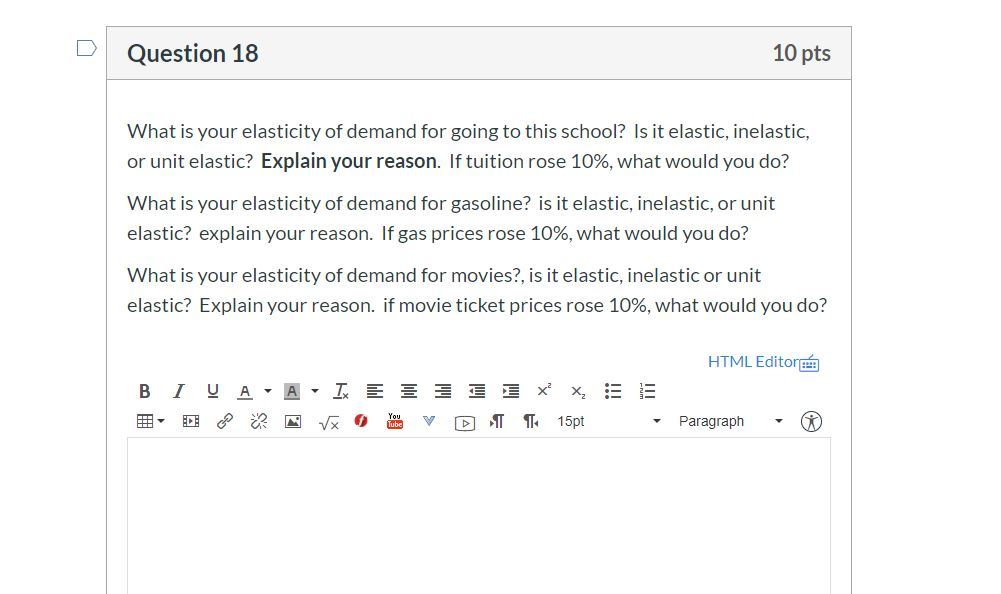Insert a math equation
Viewport: 1001px width, 594px height.
click(x=328, y=421)
